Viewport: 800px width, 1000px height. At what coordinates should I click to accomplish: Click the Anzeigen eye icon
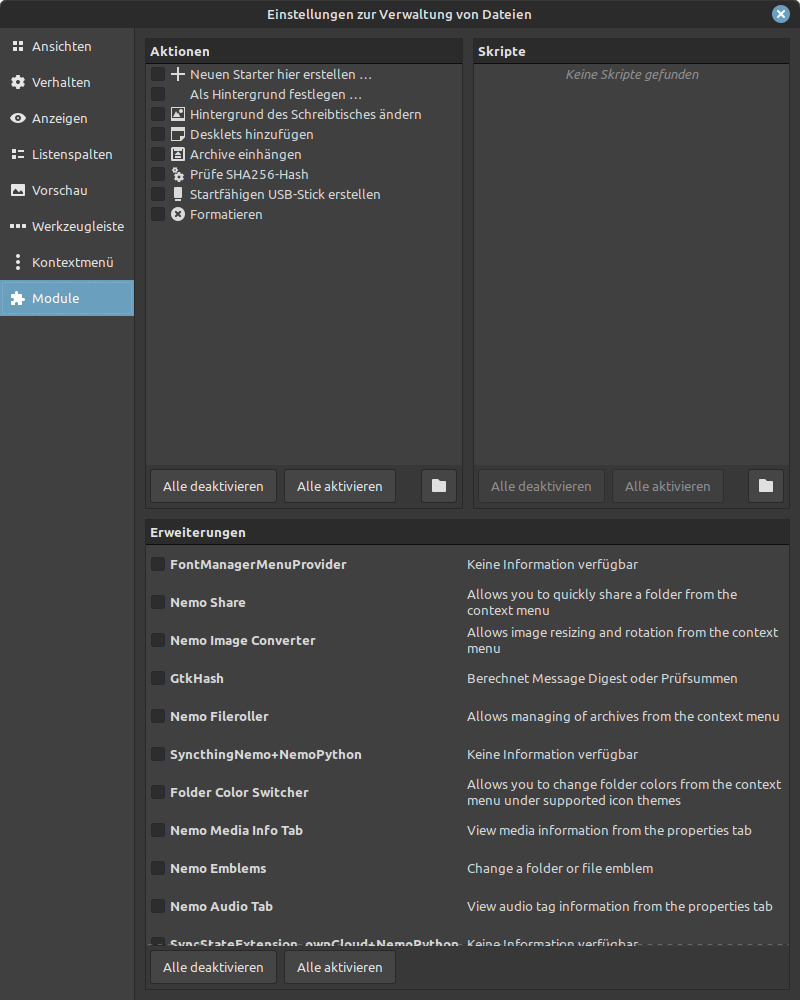point(18,118)
